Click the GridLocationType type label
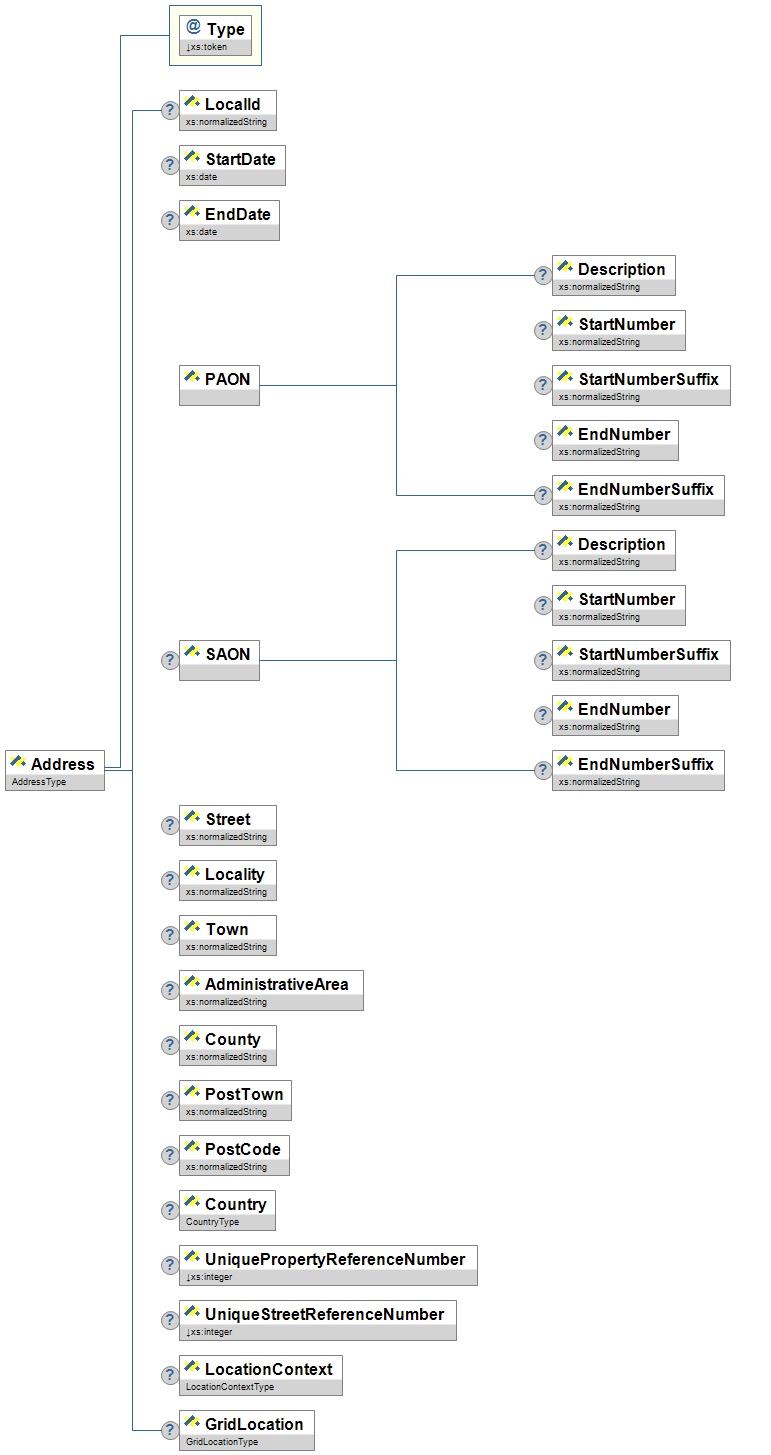Viewport: 771px width, 1455px height. point(222,1442)
